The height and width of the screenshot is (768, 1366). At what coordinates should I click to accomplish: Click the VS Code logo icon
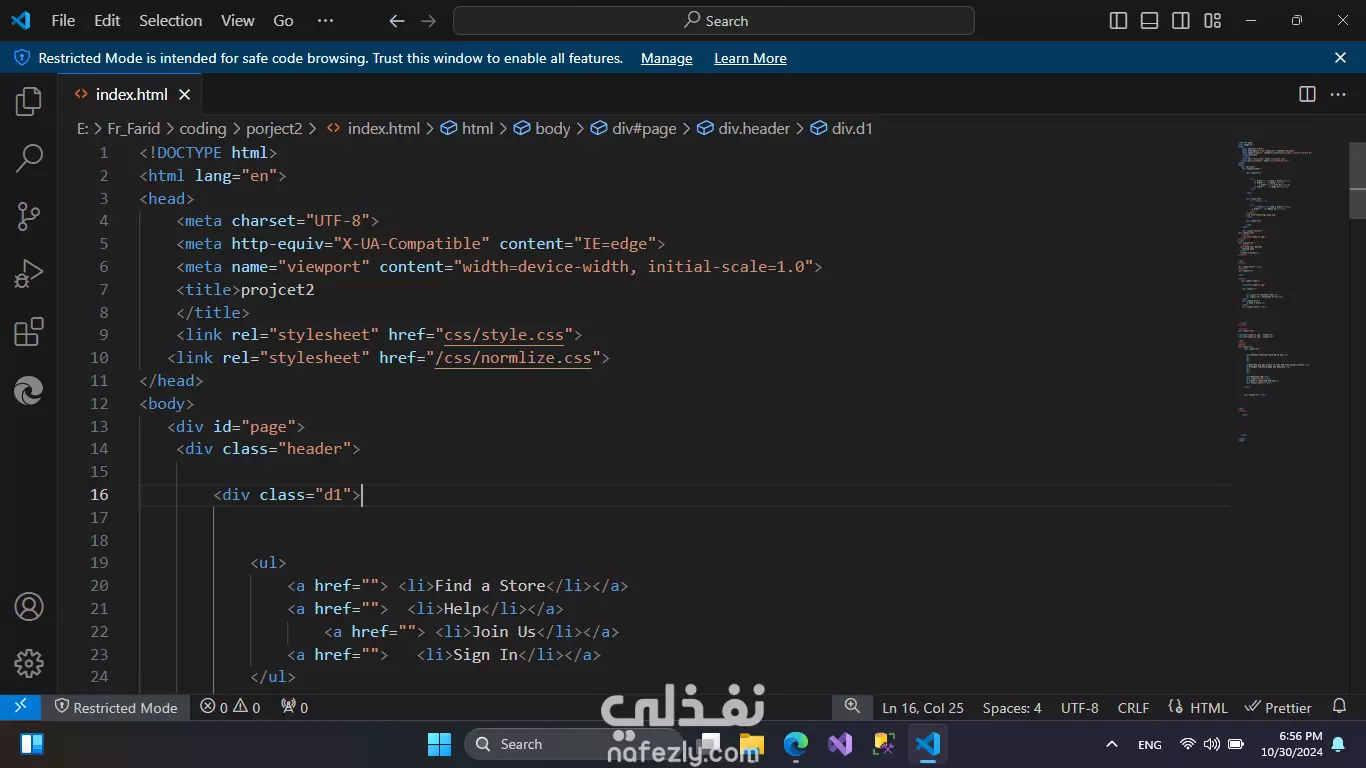pyautogui.click(x=20, y=20)
